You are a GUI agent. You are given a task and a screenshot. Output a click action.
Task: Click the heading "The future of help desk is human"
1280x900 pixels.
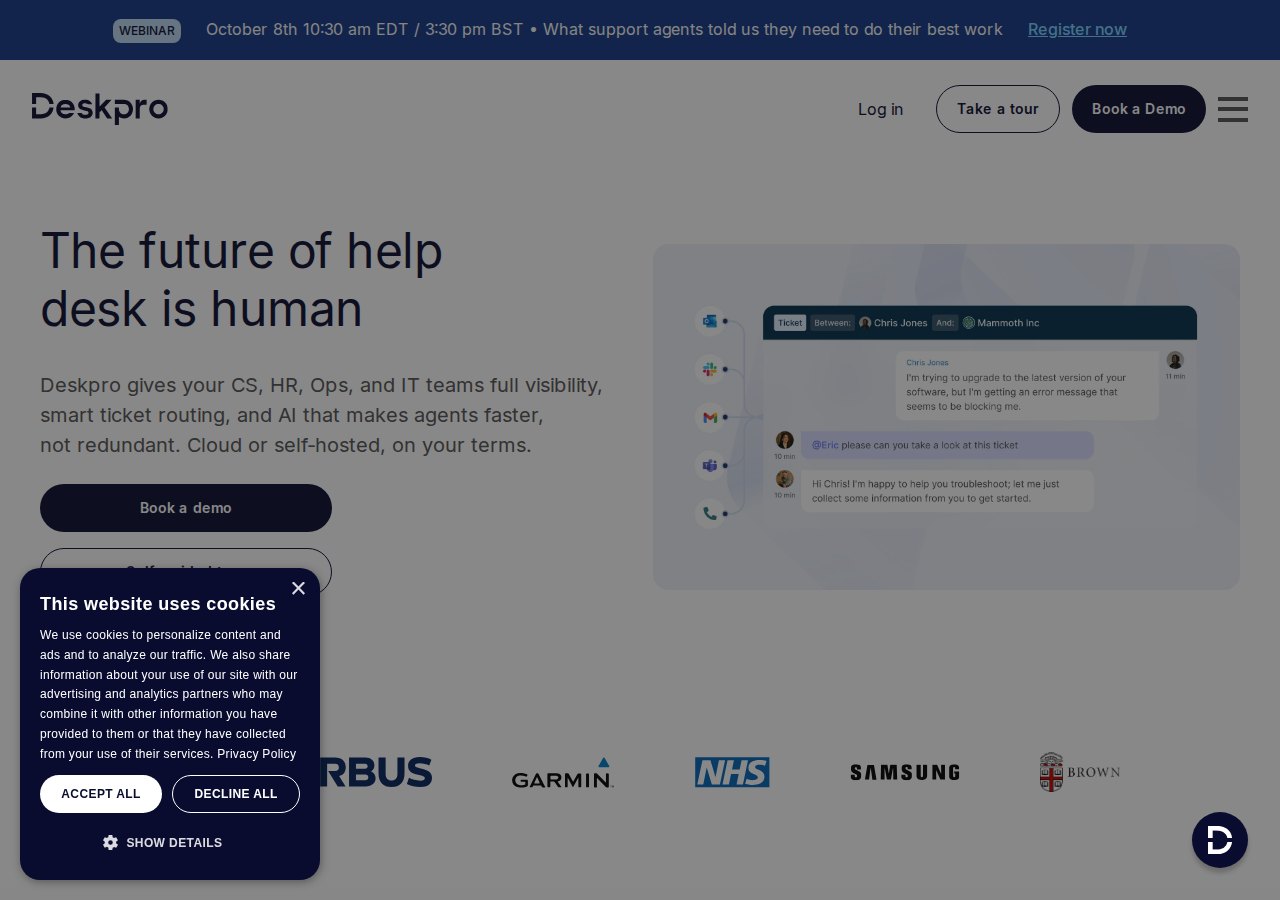tap(241, 279)
